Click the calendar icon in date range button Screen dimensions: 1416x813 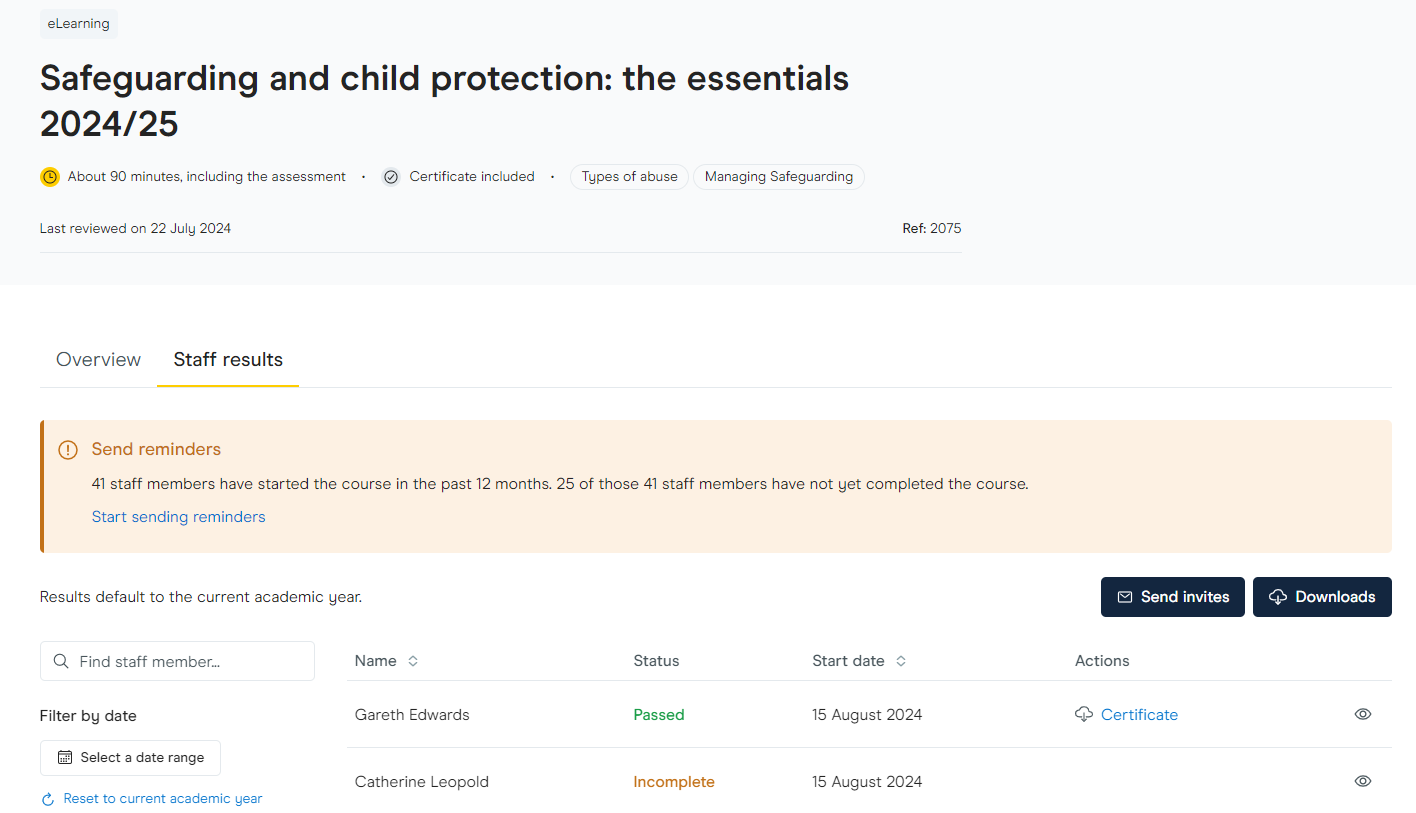tap(65, 758)
